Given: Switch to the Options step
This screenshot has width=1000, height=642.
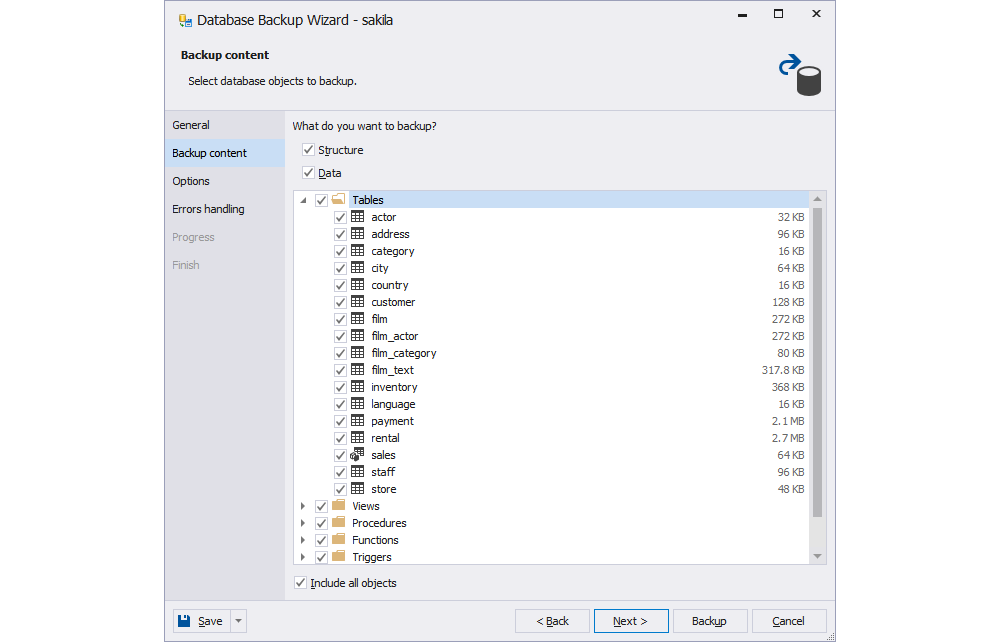Looking at the screenshot, I should pos(191,181).
